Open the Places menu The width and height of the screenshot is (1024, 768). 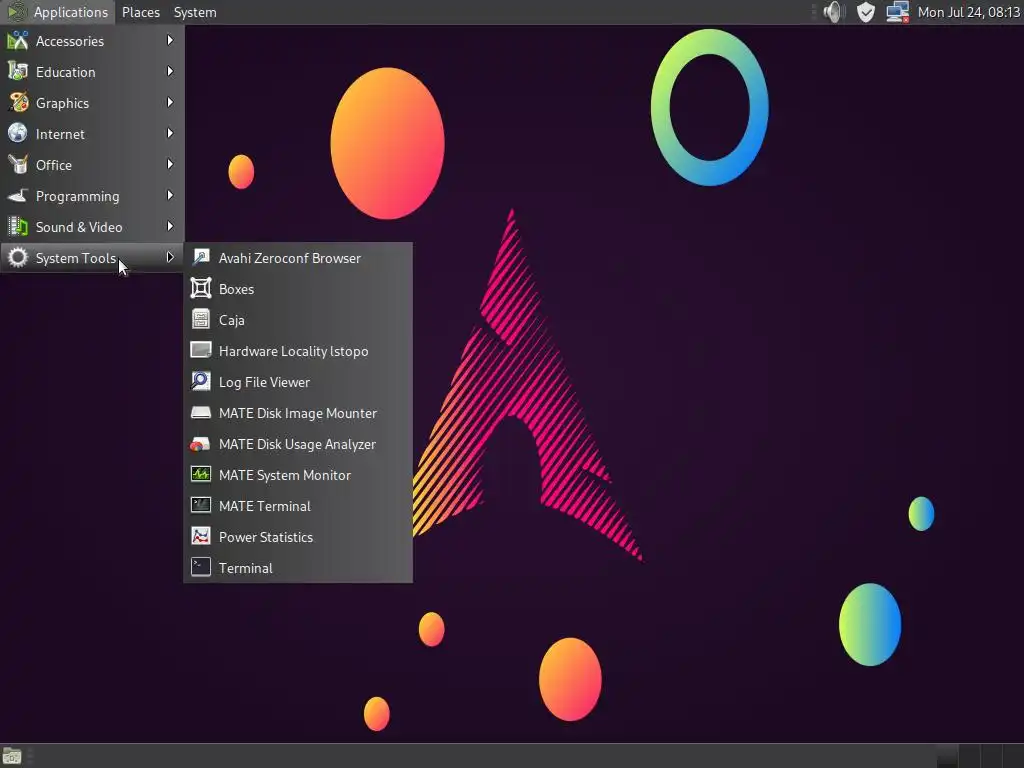click(x=140, y=12)
